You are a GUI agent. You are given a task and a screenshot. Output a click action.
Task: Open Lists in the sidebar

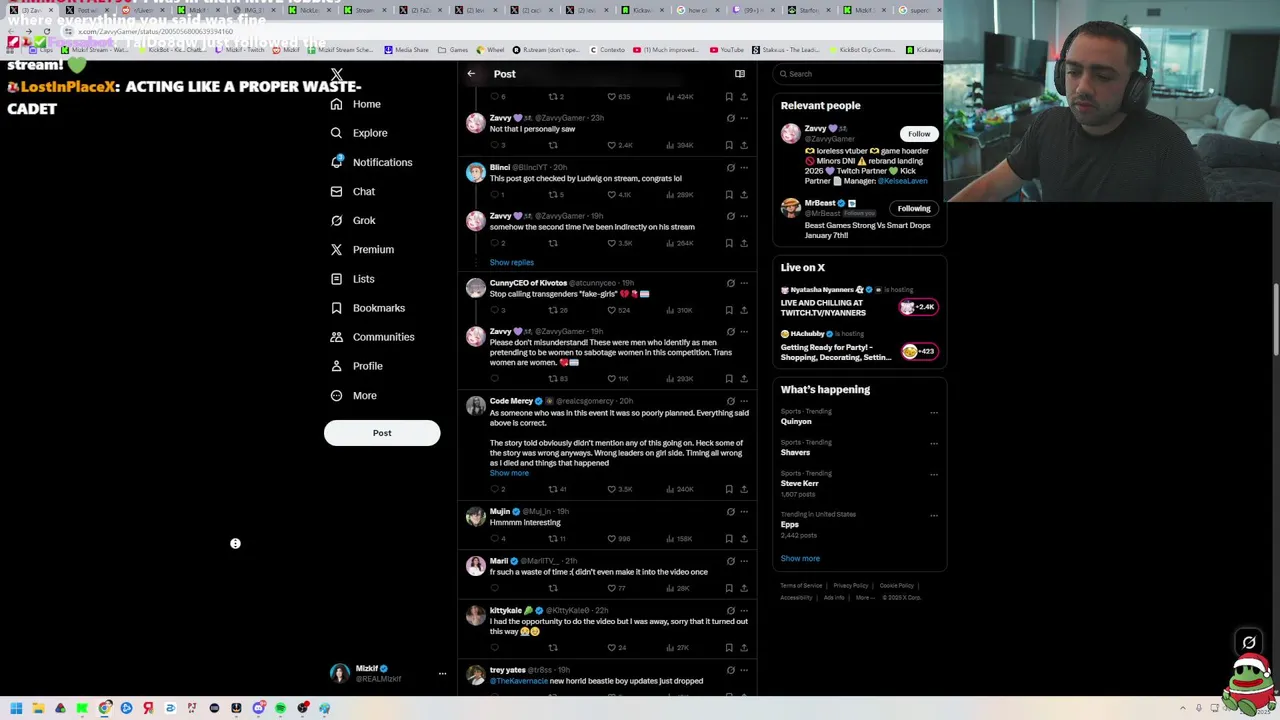coord(353,279)
